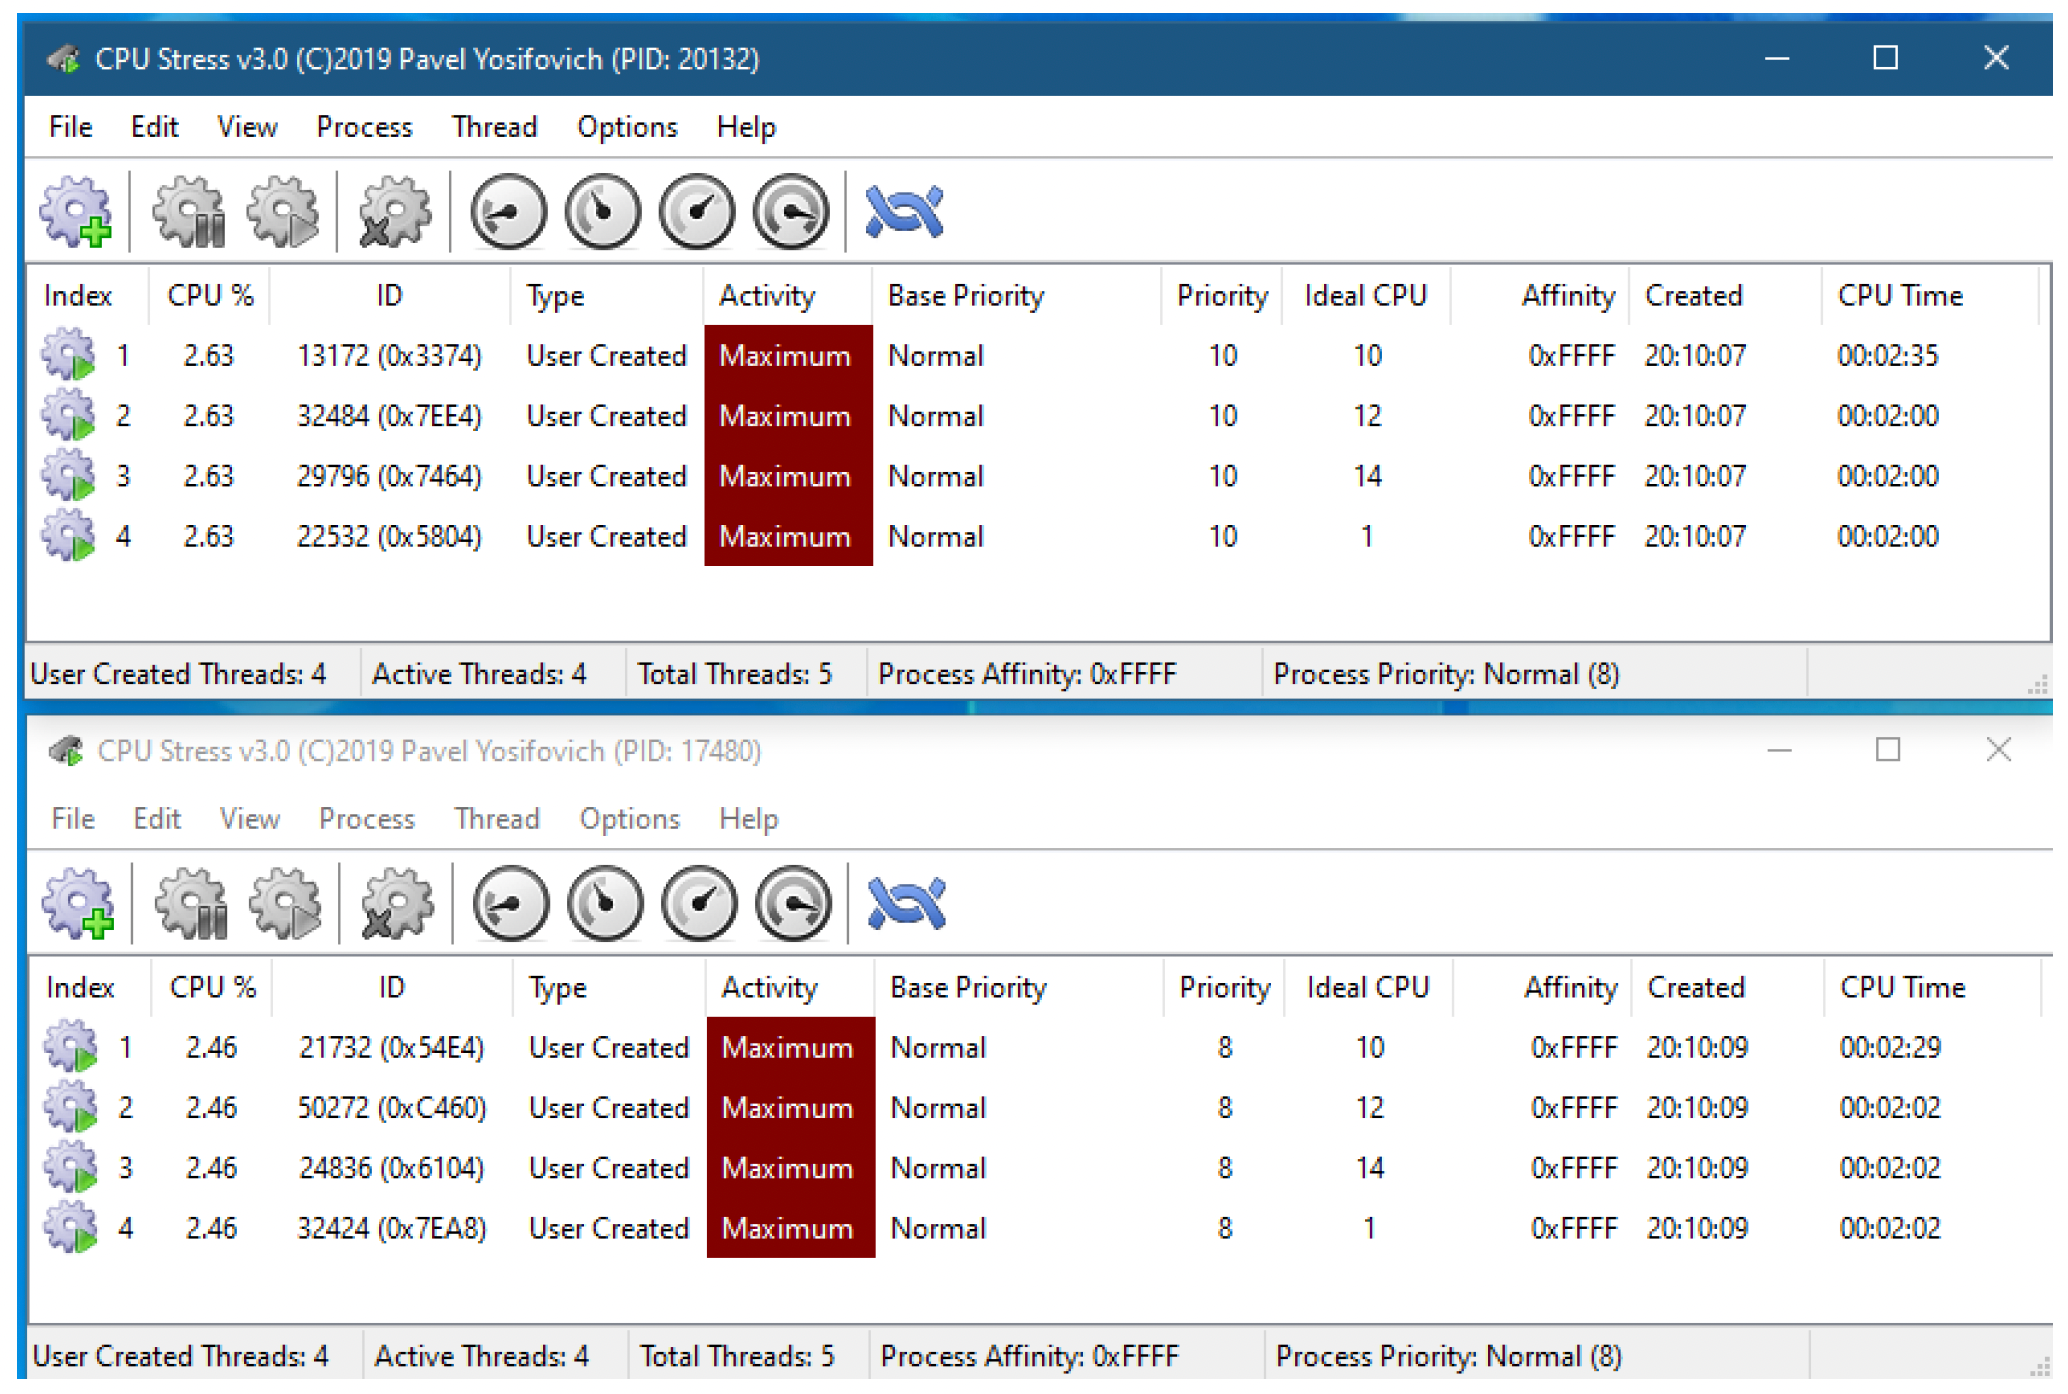Set low activity gauge in PID 17480 window
Image resolution: width=2068 pixels, height=1394 pixels.
(511, 903)
